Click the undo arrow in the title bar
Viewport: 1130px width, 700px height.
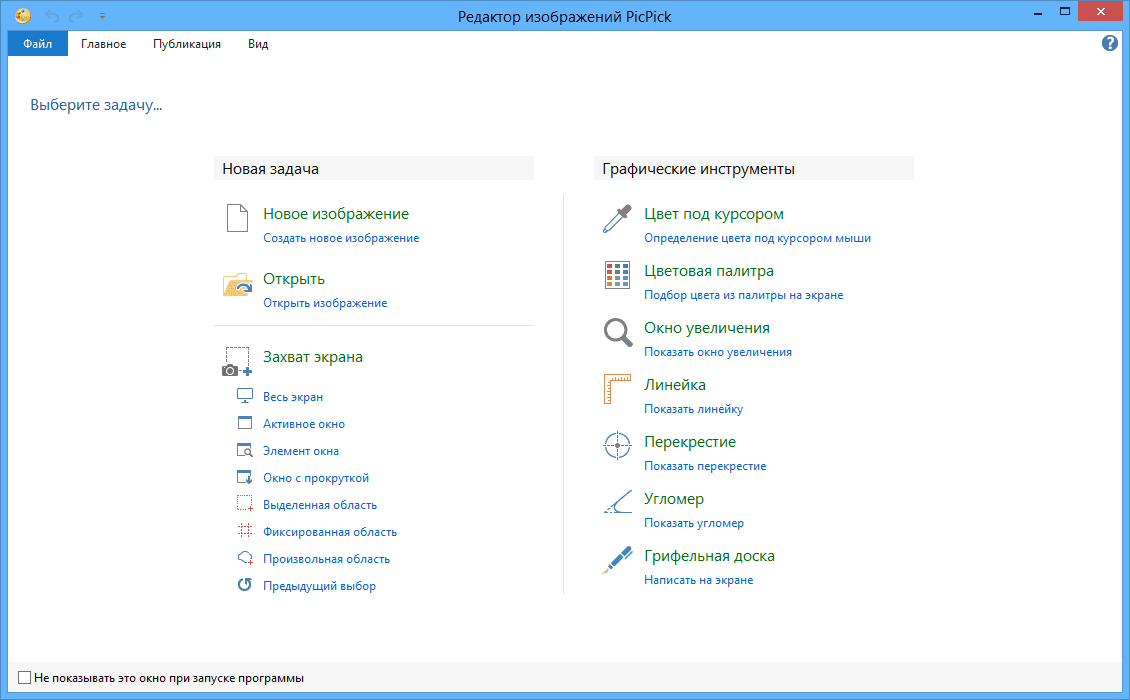52,16
